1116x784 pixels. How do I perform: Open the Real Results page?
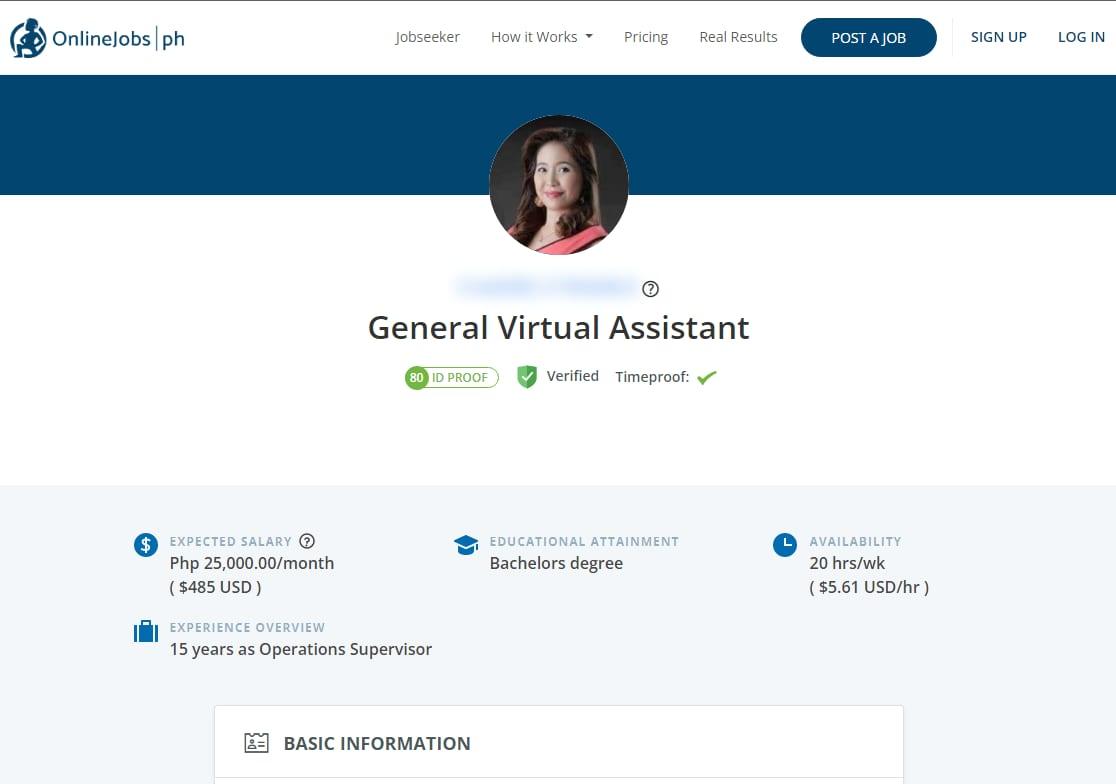738,37
